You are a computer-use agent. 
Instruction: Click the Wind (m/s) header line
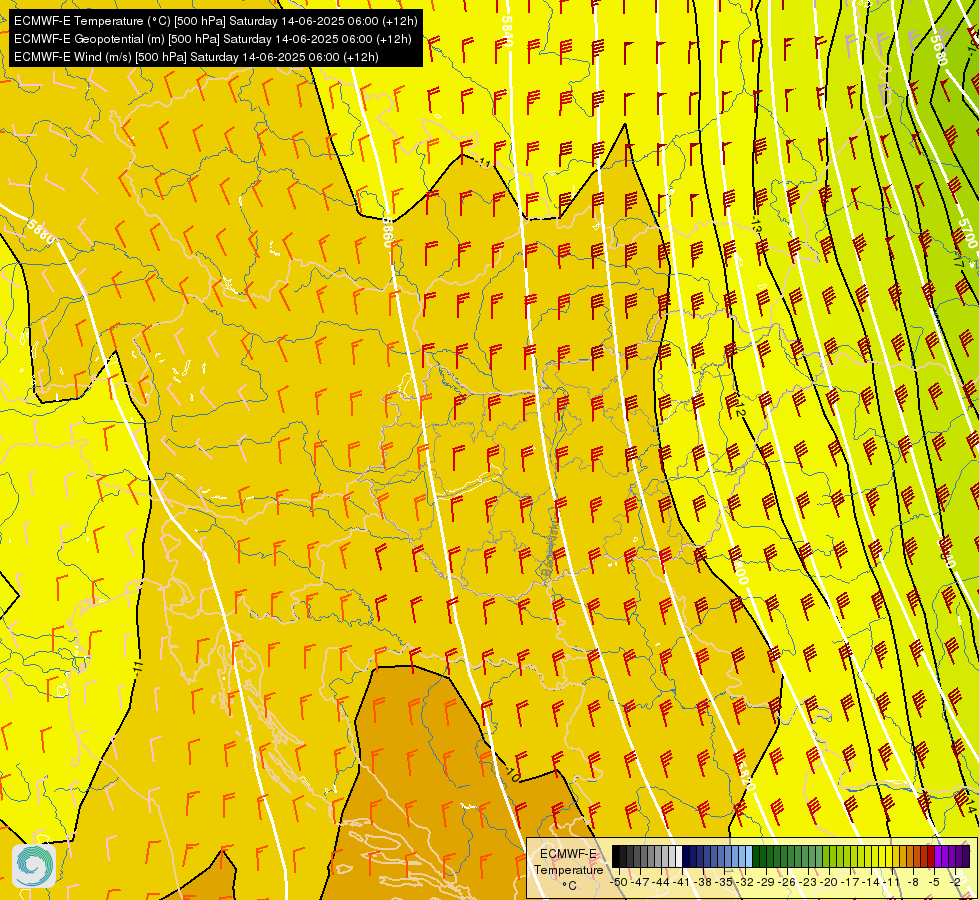pyautogui.click(x=196, y=57)
